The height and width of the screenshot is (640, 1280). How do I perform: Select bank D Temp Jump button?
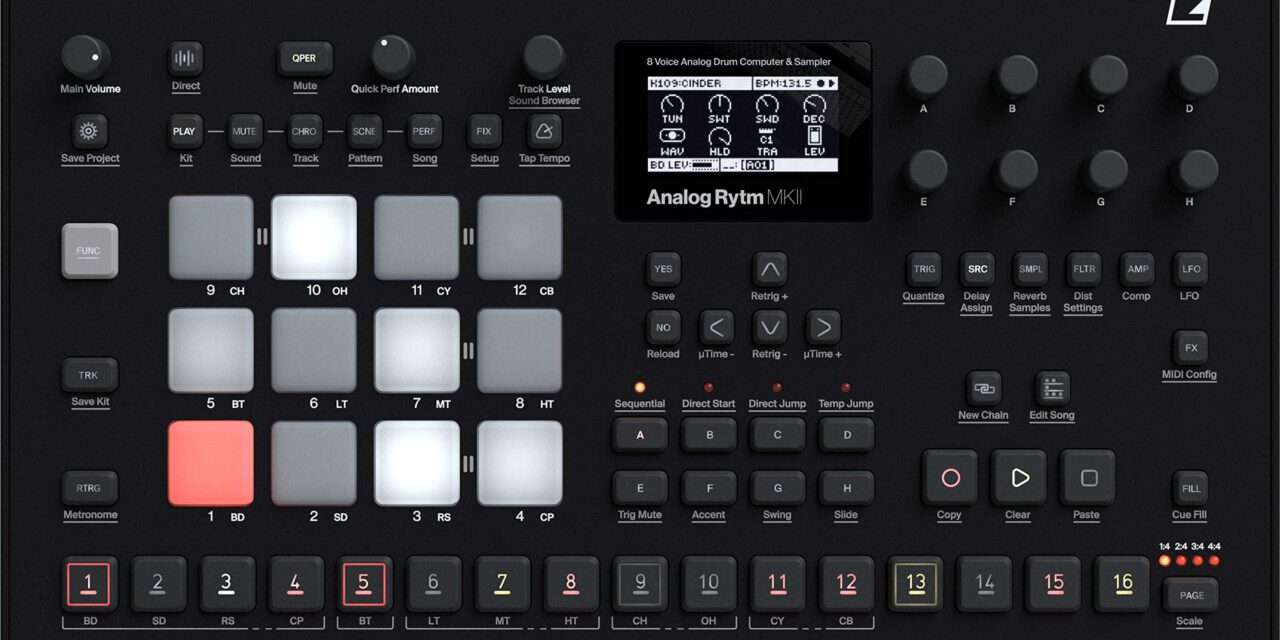pos(847,435)
